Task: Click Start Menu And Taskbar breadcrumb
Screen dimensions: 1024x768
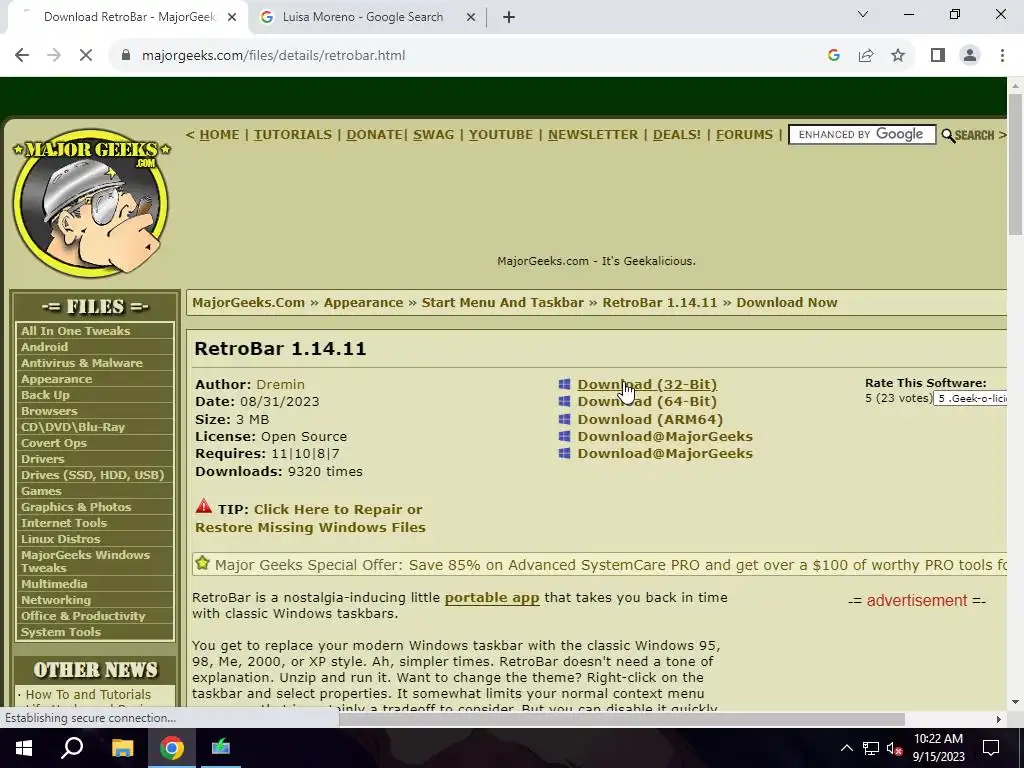Action: tap(503, 302)
